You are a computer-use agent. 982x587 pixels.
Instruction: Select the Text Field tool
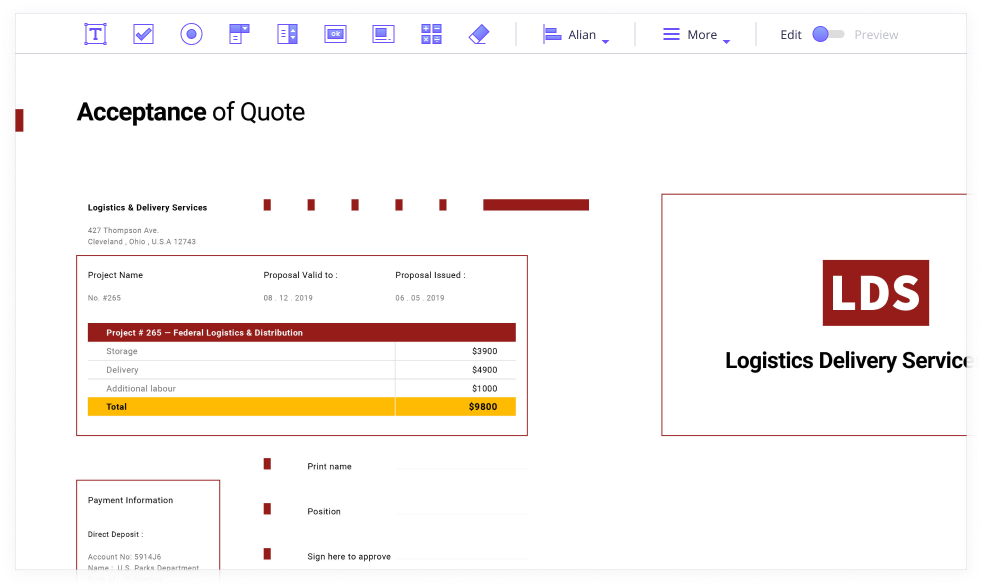click(95, 34)
